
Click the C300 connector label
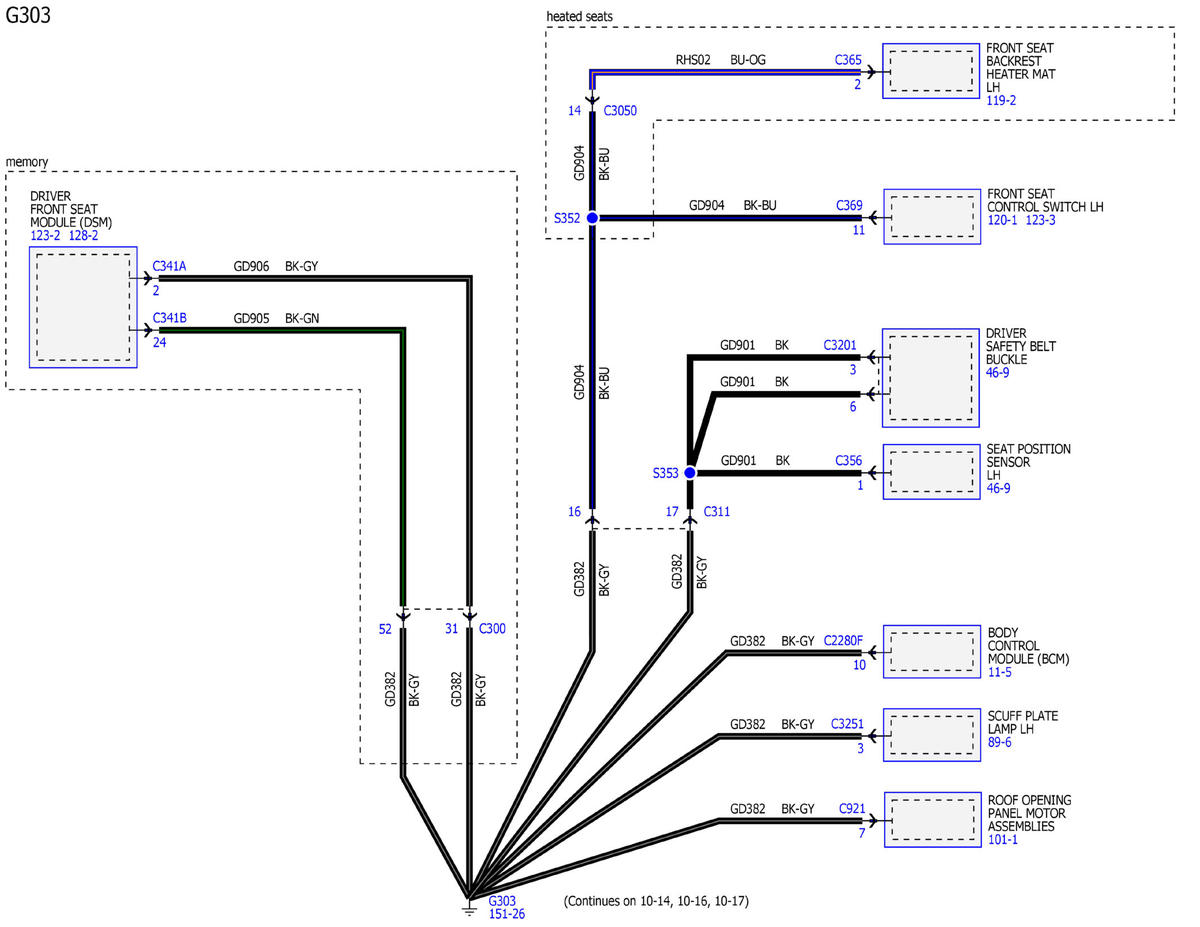click(x=492, y=629)
